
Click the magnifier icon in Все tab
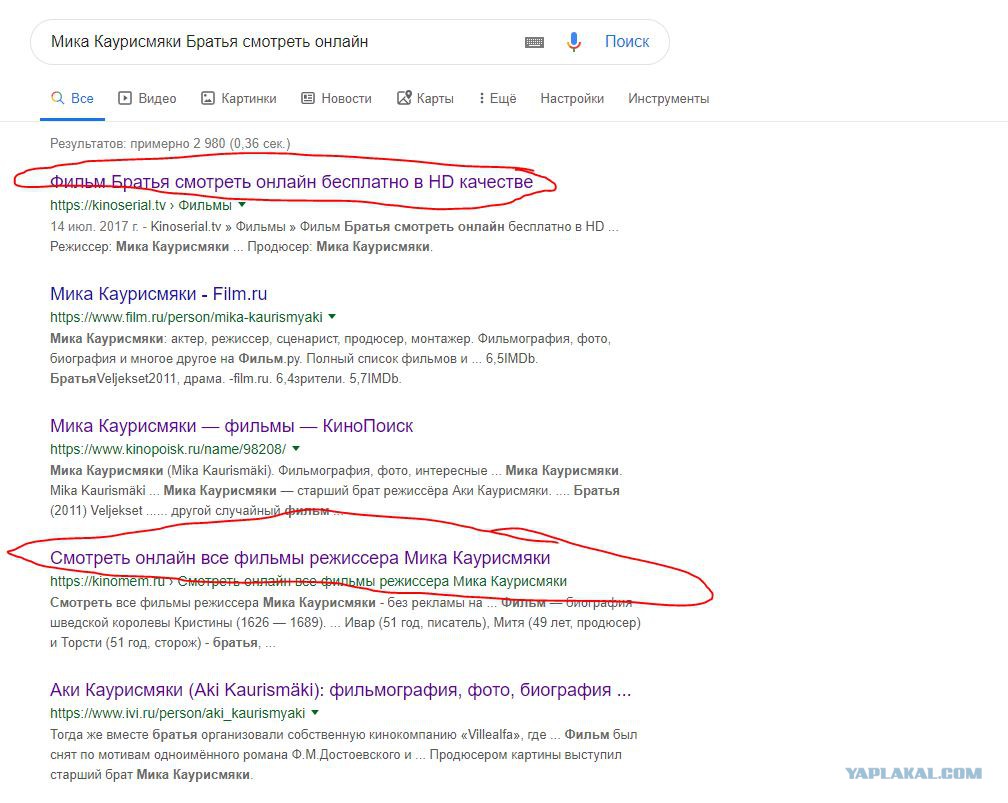pyautogui.click(x=57, y=98)
